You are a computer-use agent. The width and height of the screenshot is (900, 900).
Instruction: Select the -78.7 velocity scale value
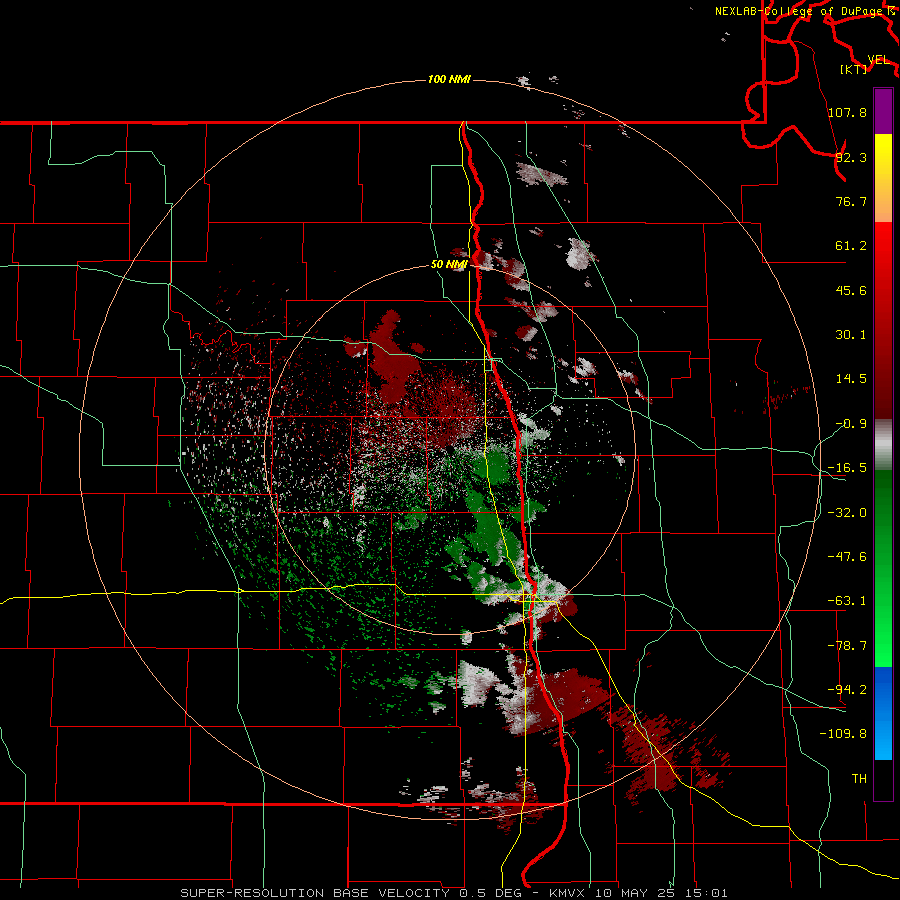(847, 646)
